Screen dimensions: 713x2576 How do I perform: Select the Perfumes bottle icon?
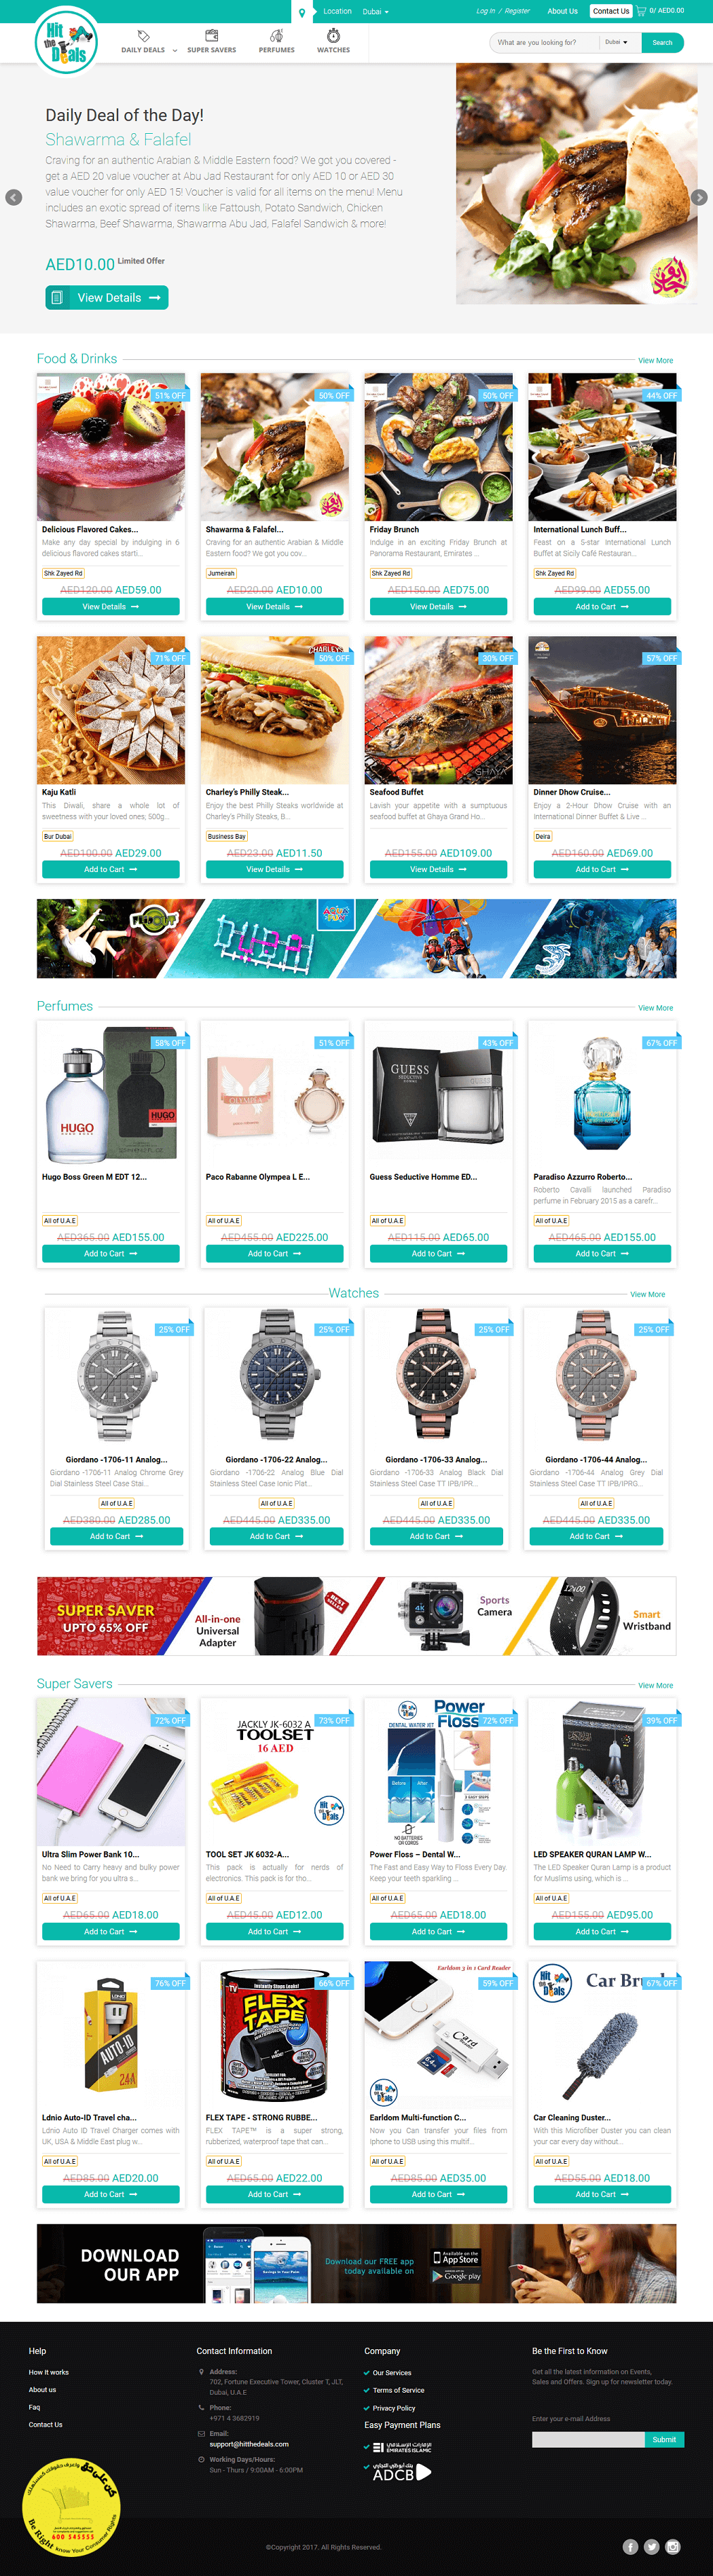click(x=276, y=36)
